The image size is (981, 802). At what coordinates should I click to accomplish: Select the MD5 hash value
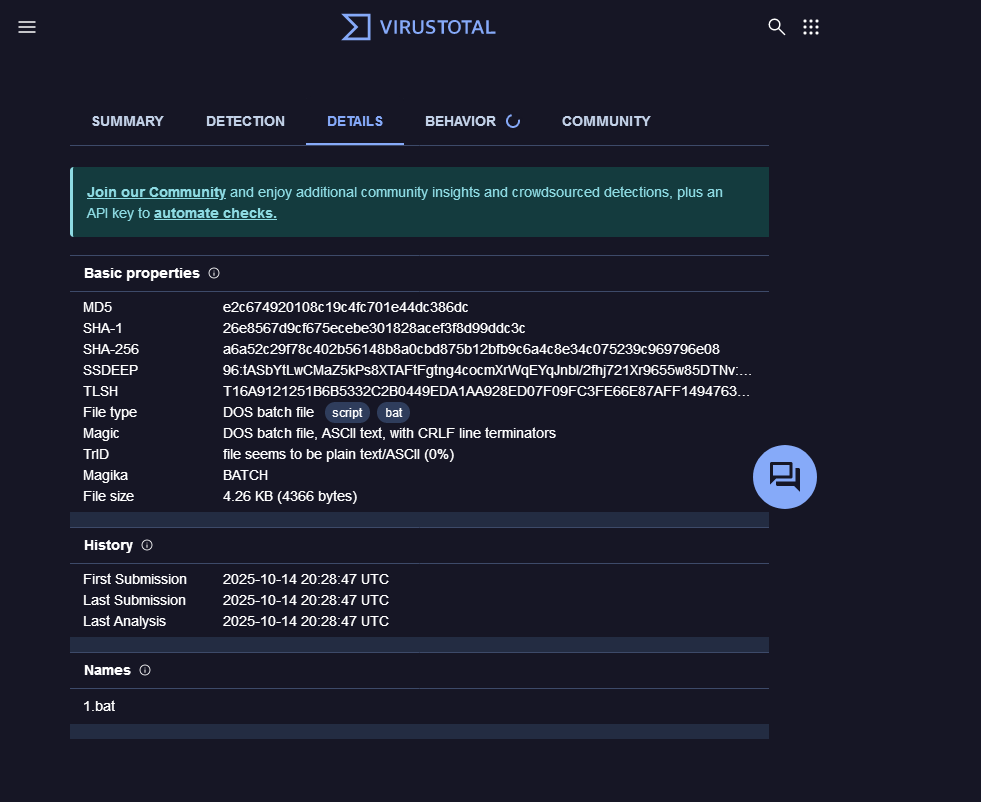point(345,308)
